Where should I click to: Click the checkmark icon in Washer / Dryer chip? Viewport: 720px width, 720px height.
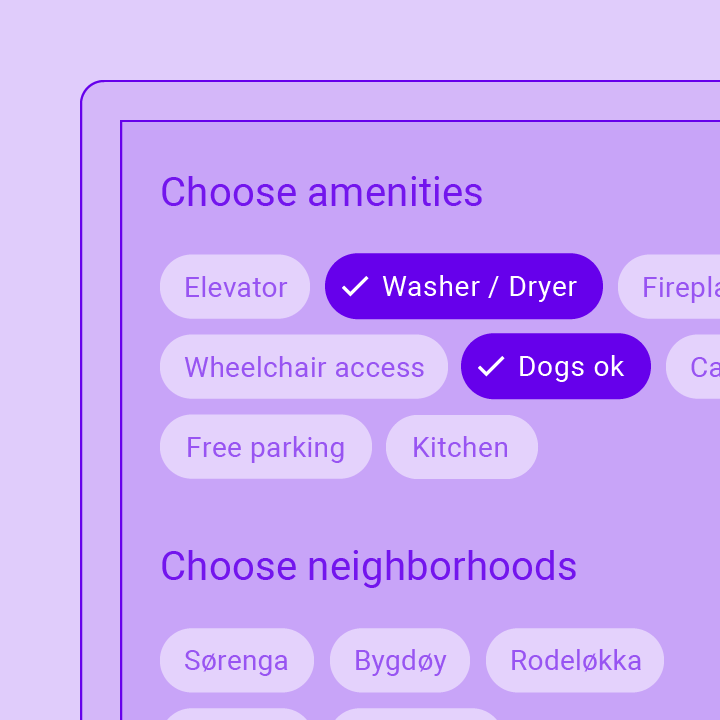point(355,287)
